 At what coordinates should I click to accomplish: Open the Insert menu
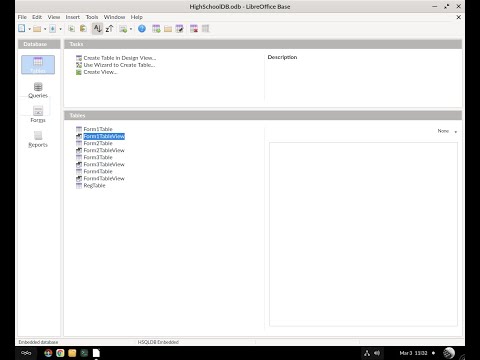[x=73, y=17]
